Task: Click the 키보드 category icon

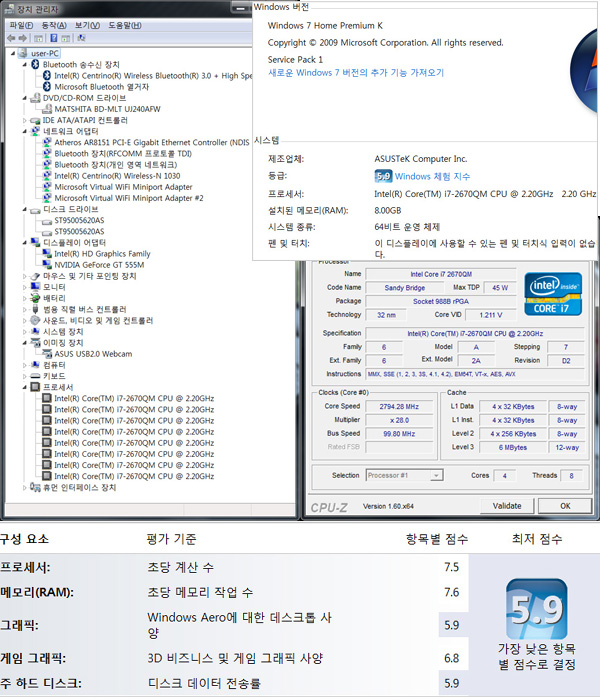Action: click(35, 376)
